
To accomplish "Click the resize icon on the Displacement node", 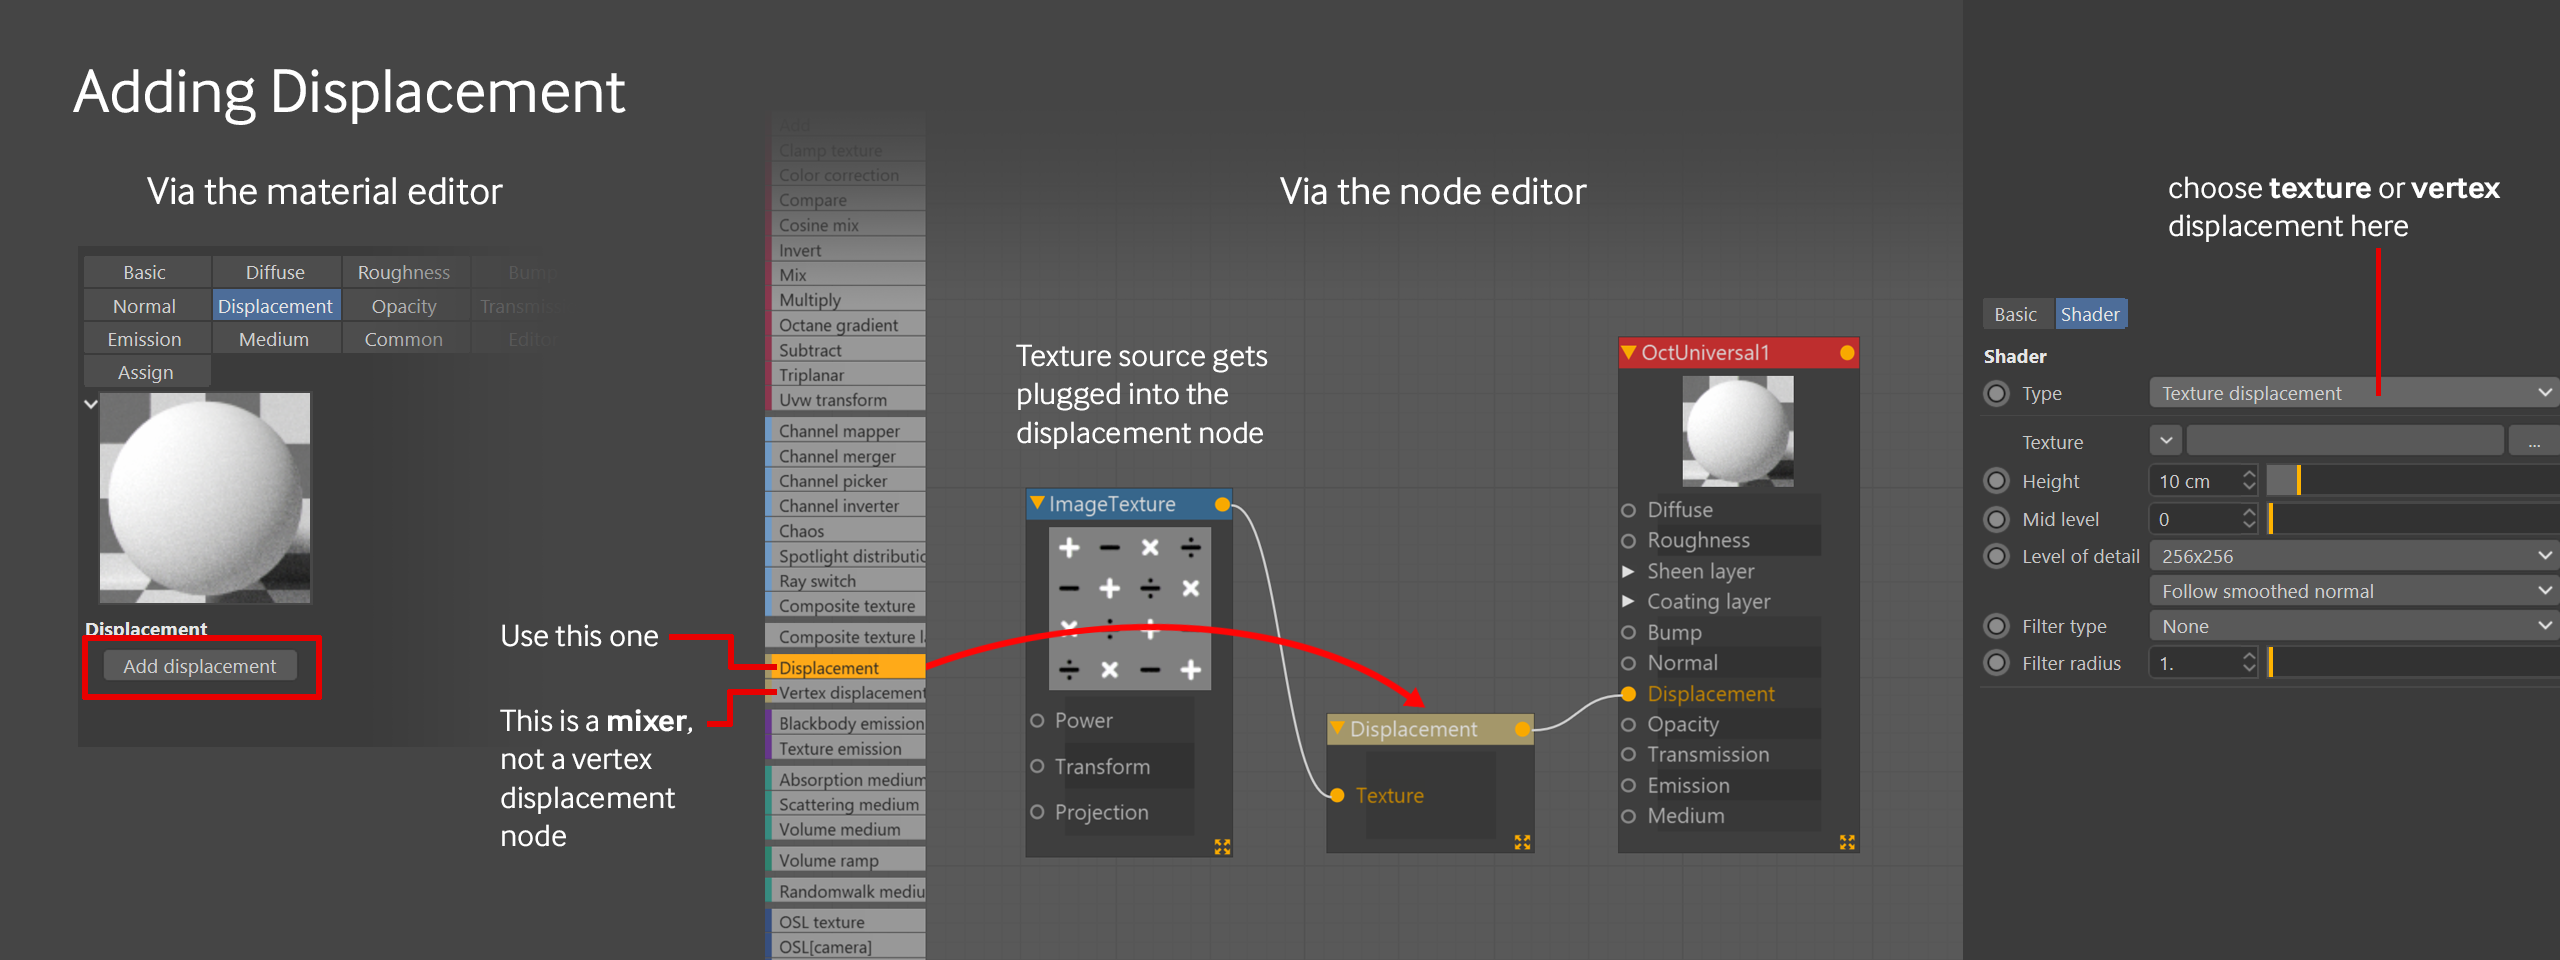I will click(x=1522, y=842).
